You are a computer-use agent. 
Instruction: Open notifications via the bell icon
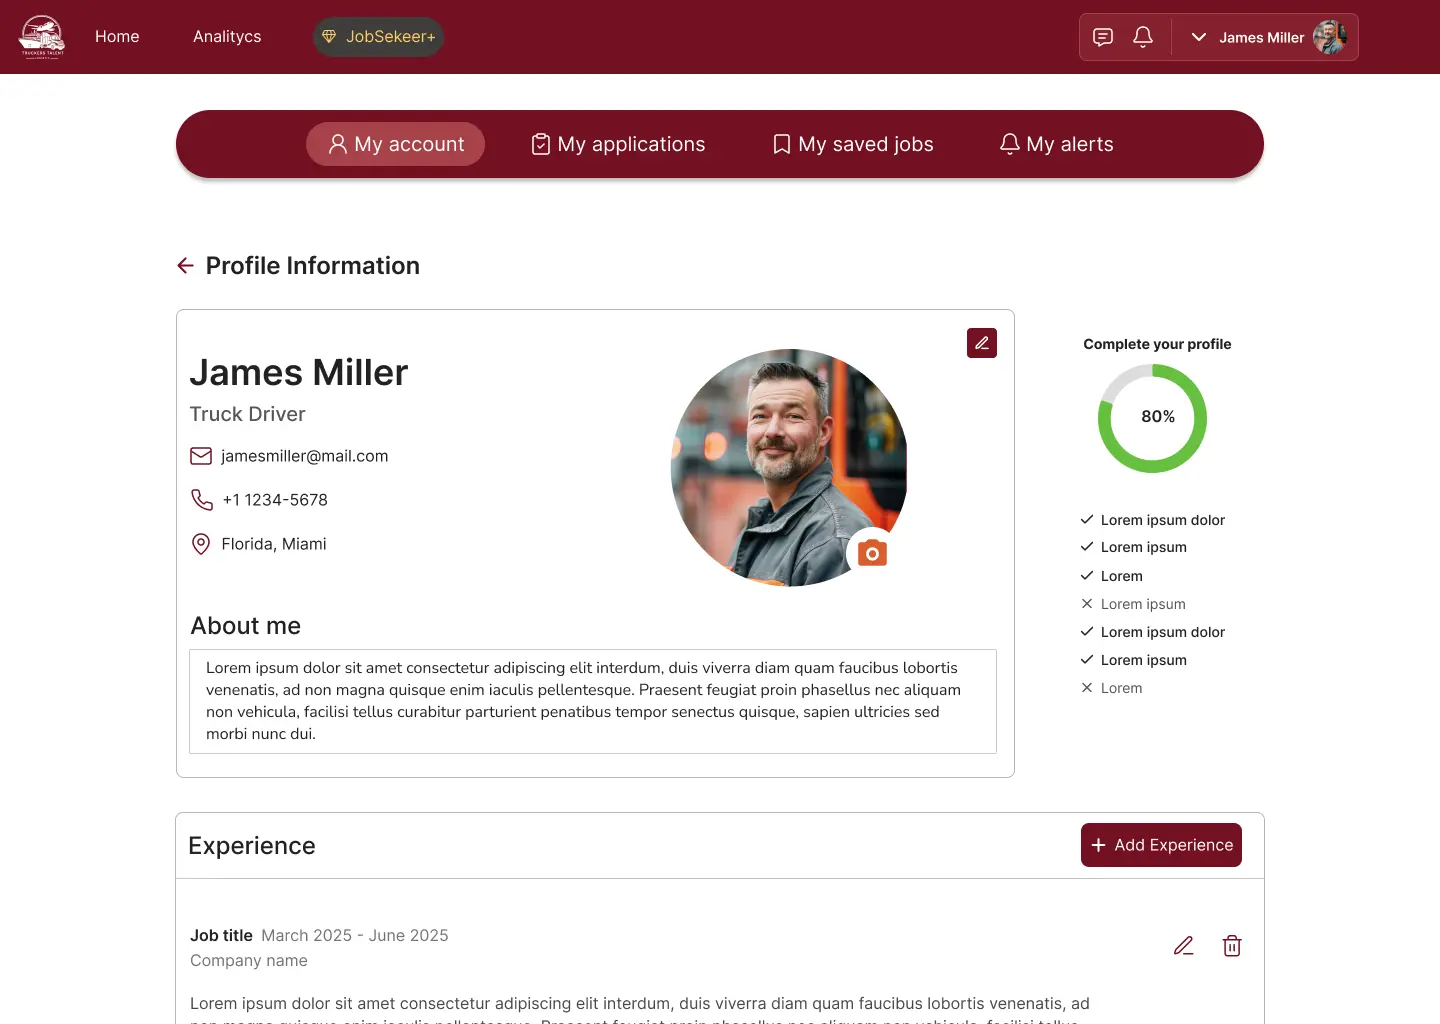(x=1143, y=36)
